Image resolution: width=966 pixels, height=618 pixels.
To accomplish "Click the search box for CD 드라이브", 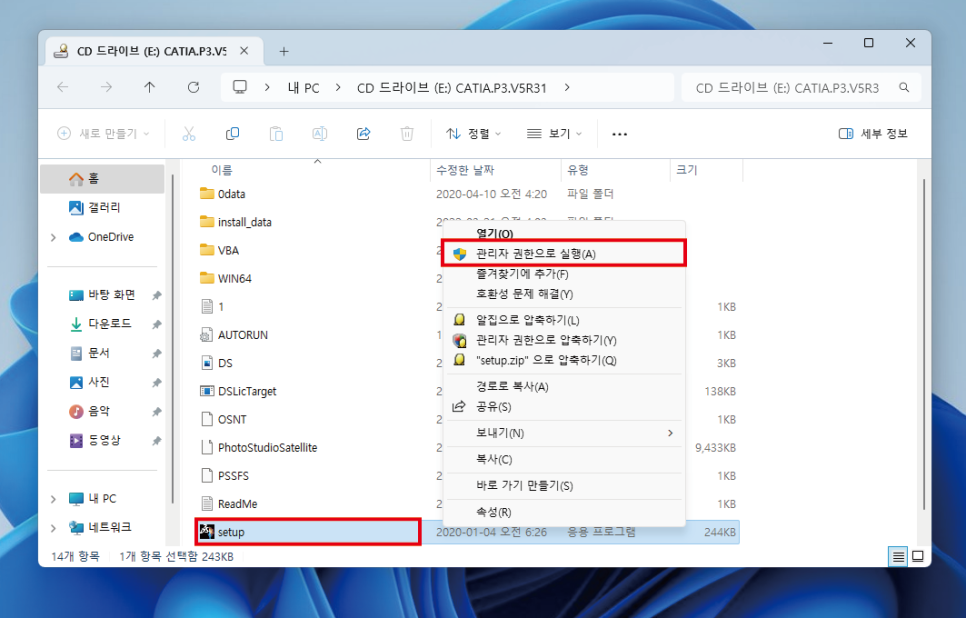I will (801, 87).
